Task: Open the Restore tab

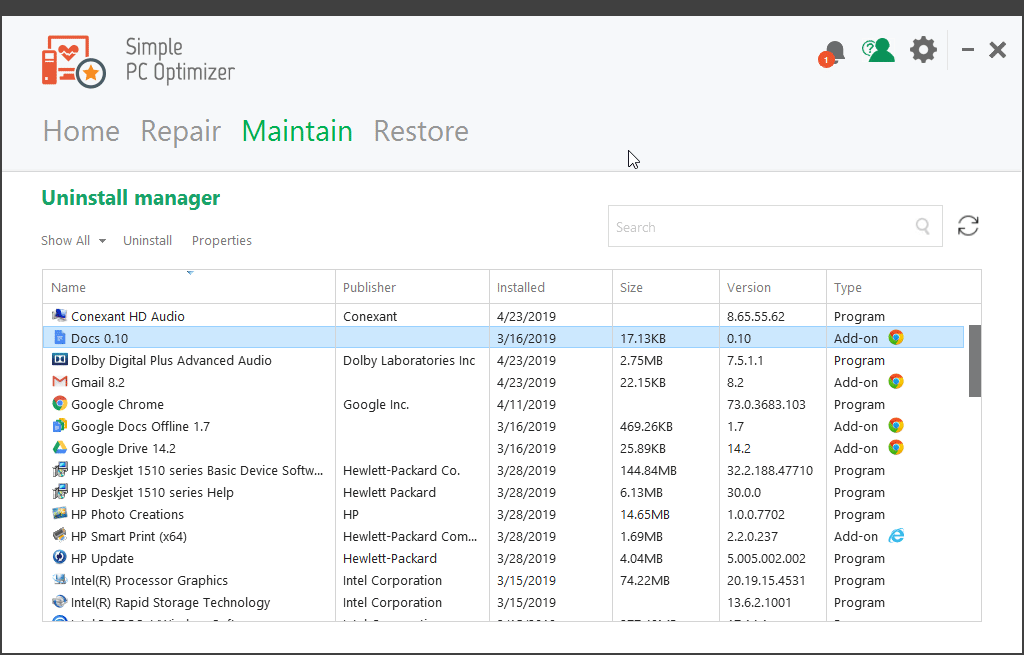Action: click(x=421, y=131)
